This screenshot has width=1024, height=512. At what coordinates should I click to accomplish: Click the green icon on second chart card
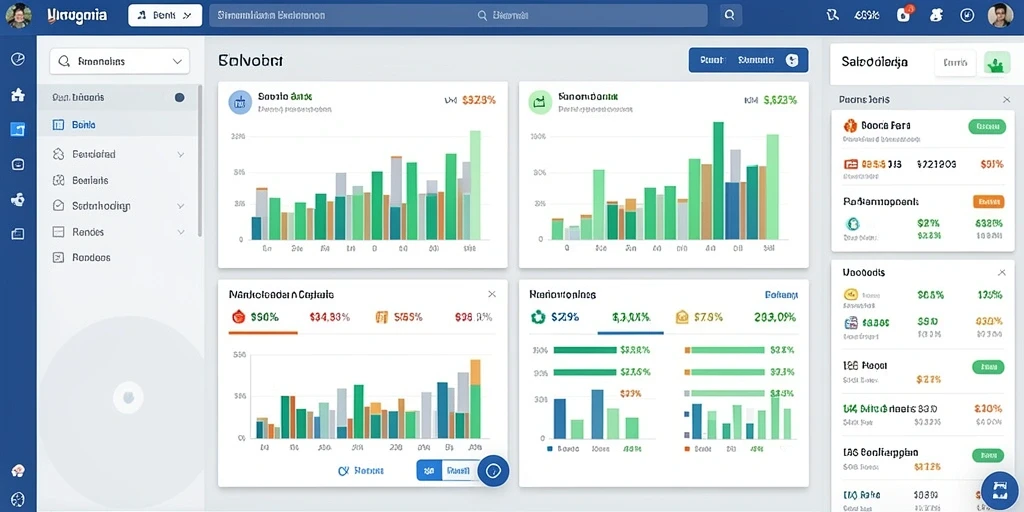tap(539, 102)
